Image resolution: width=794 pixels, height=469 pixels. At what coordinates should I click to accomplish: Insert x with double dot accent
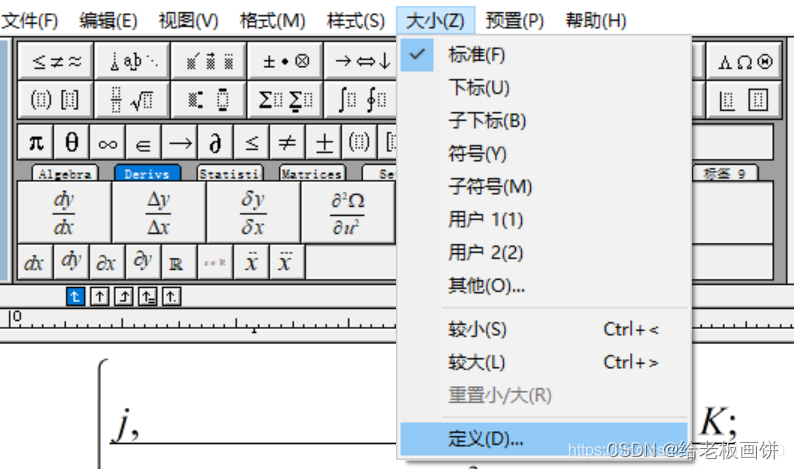tap(251, 262)
